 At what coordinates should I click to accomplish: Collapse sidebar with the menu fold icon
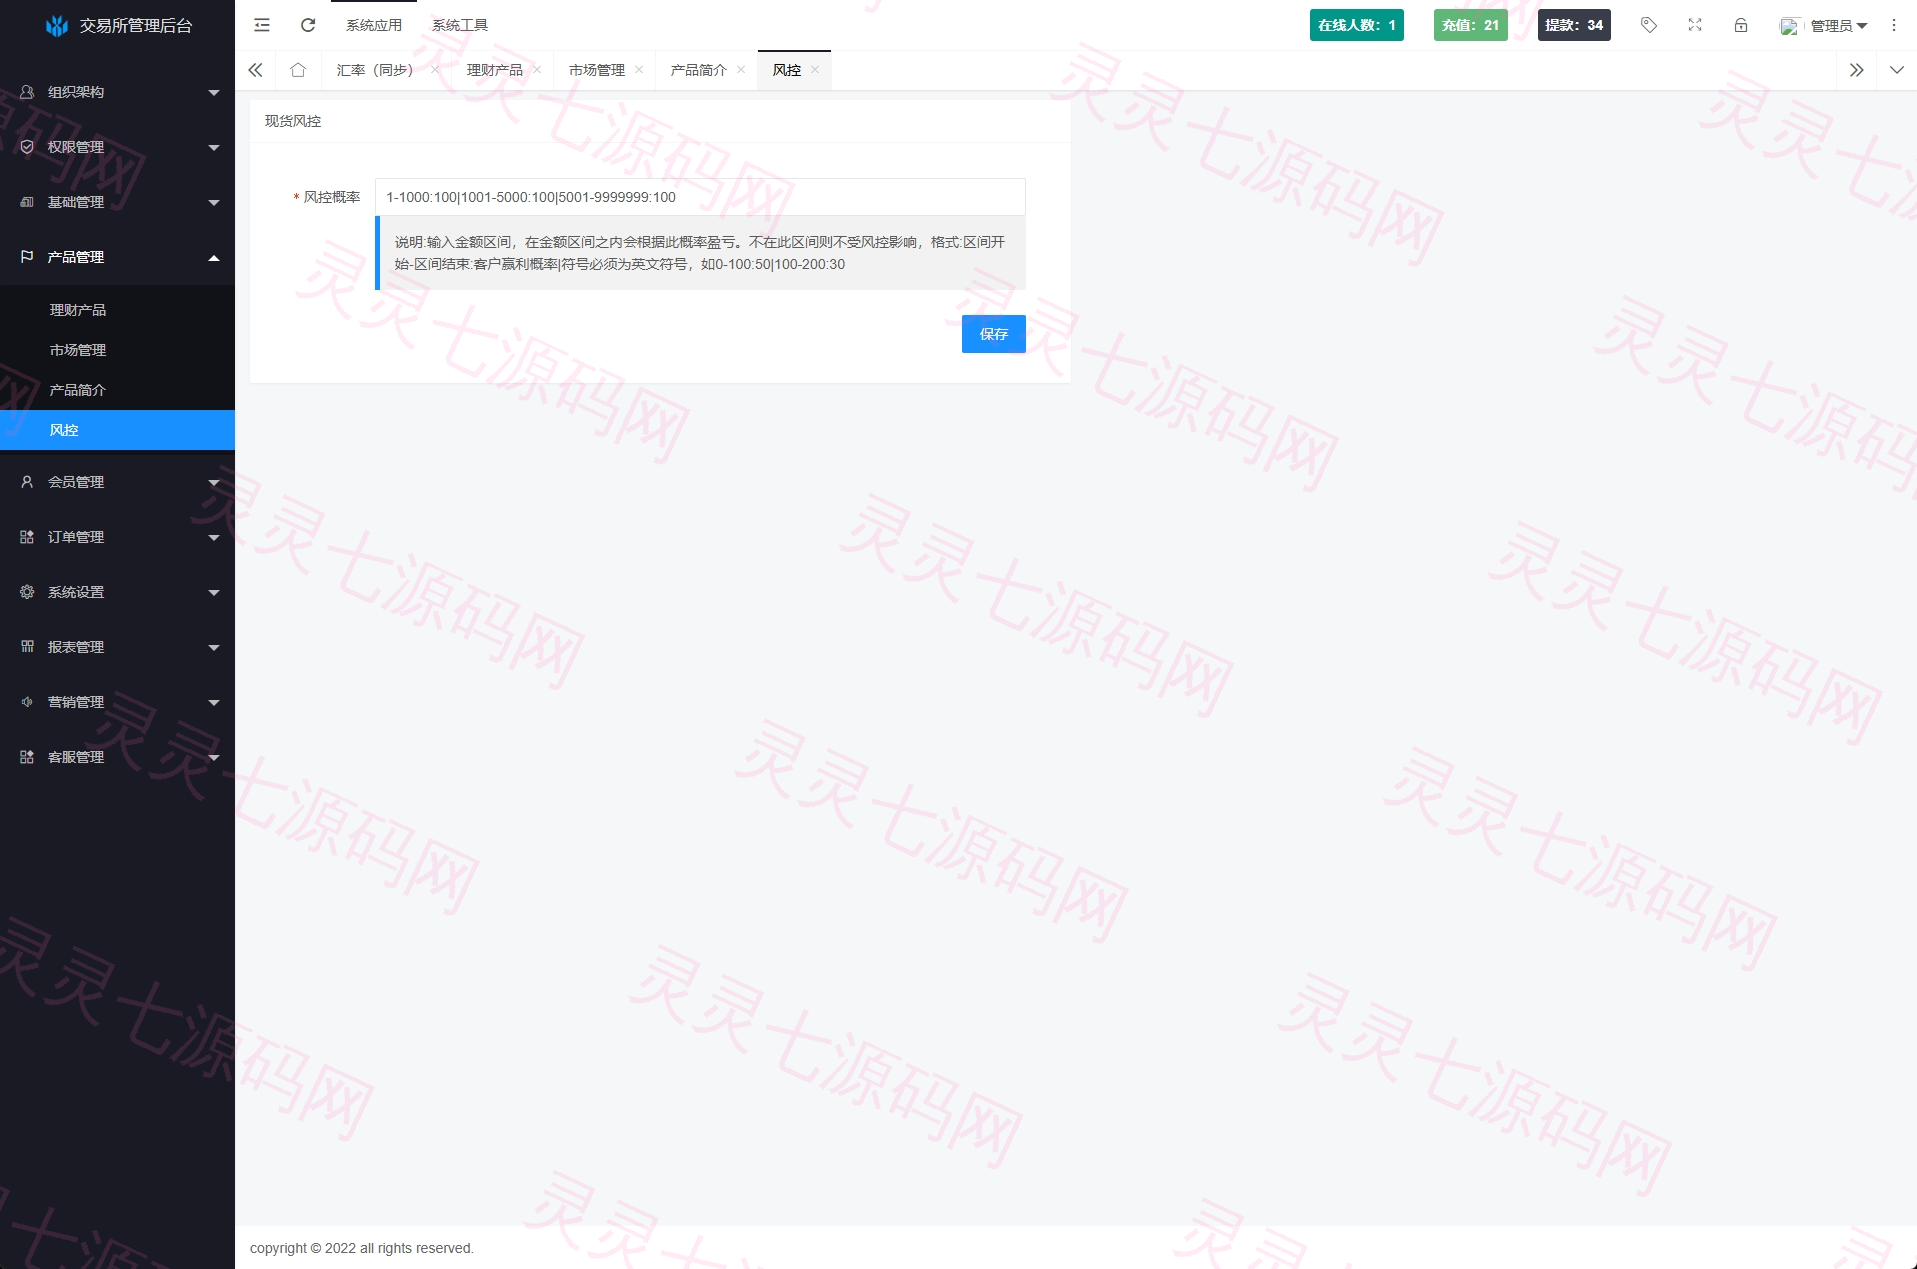[x=262, y=25]
